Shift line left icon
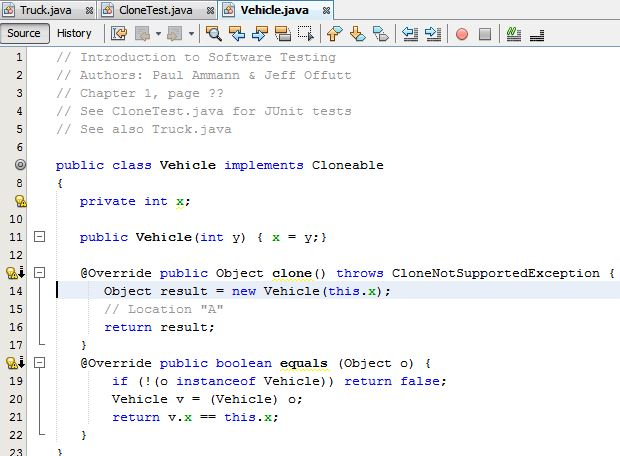The height and width of the screenshot is (456, 620). click(410, 34)
